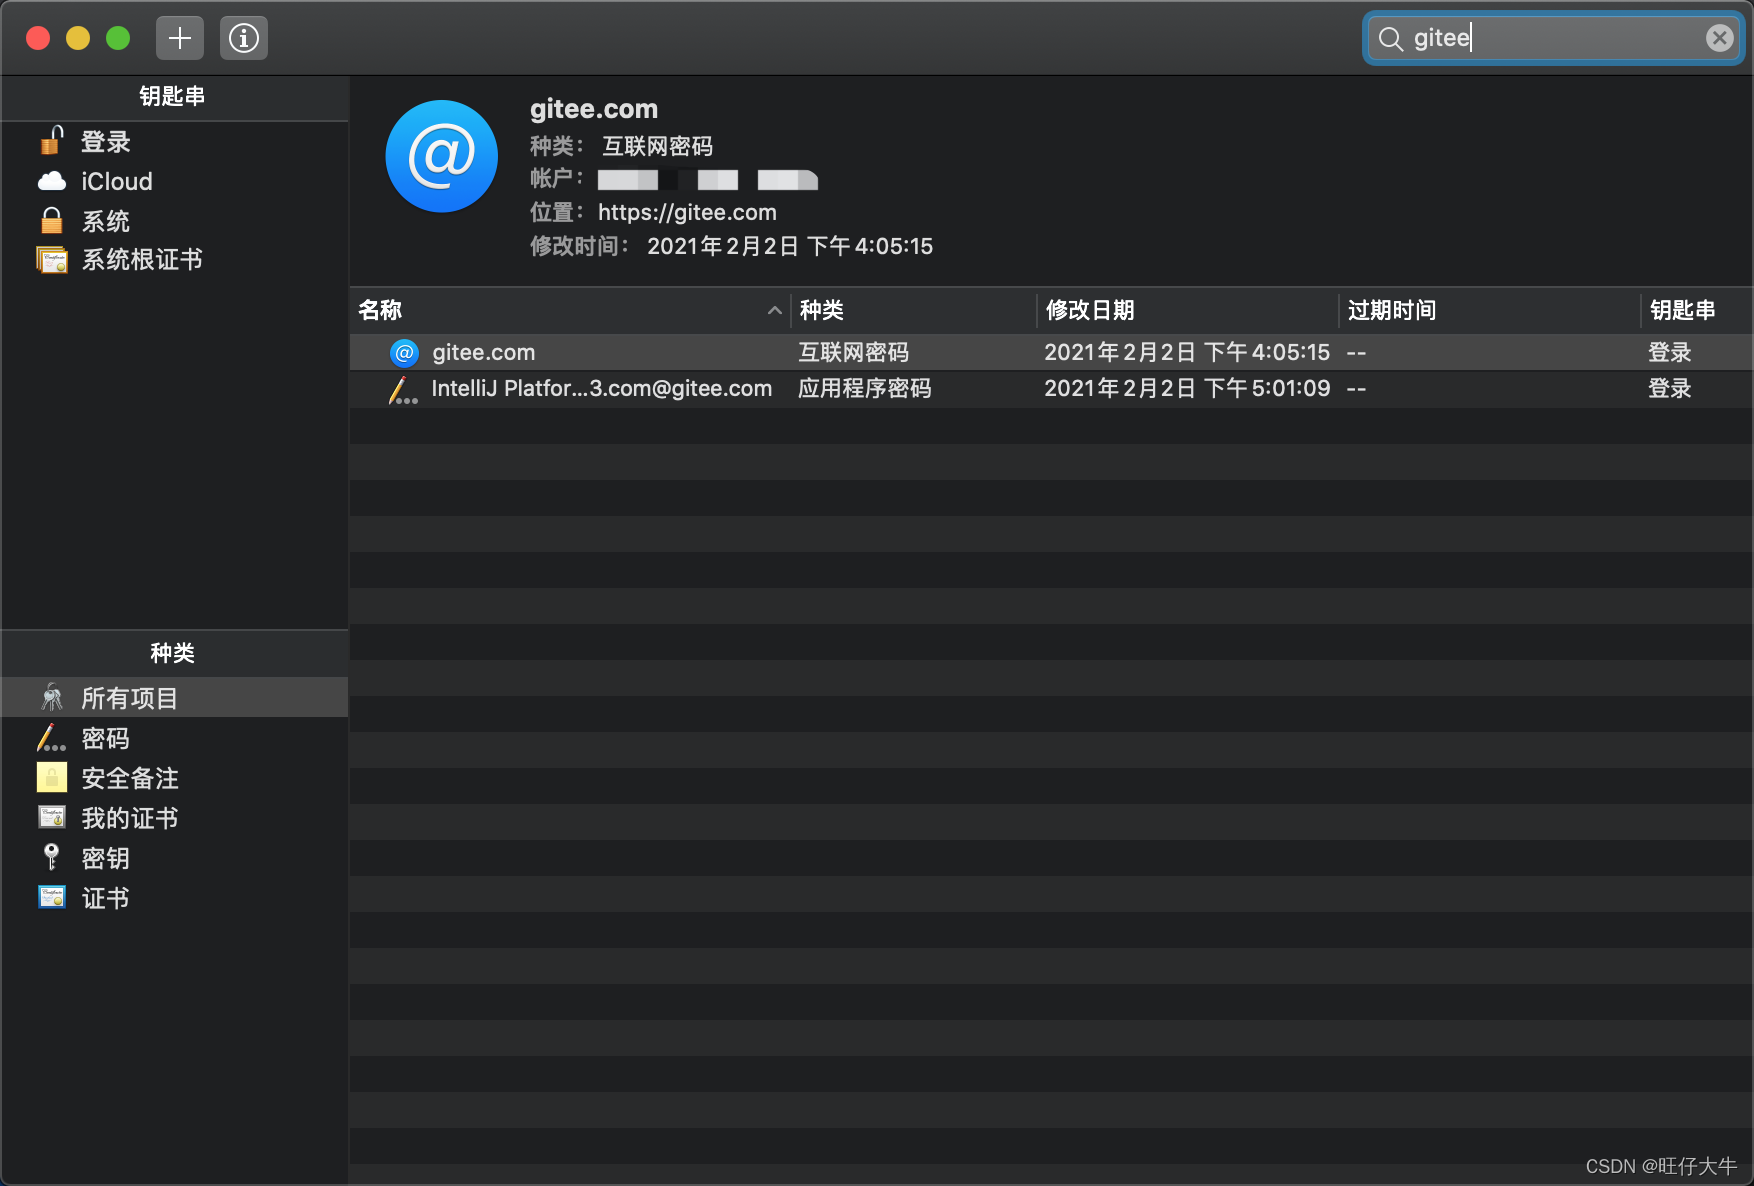
Task: Open the info button in toolbar
Action: pos(244,38)
